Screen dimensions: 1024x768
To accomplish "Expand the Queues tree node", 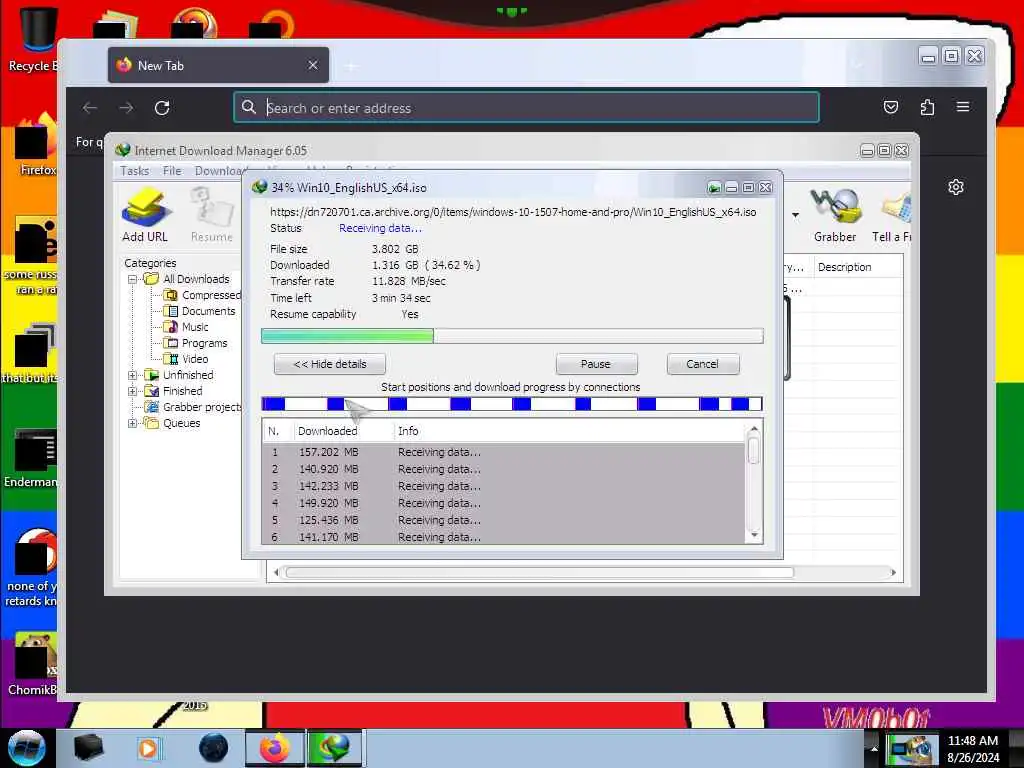I will pos(133,423).
